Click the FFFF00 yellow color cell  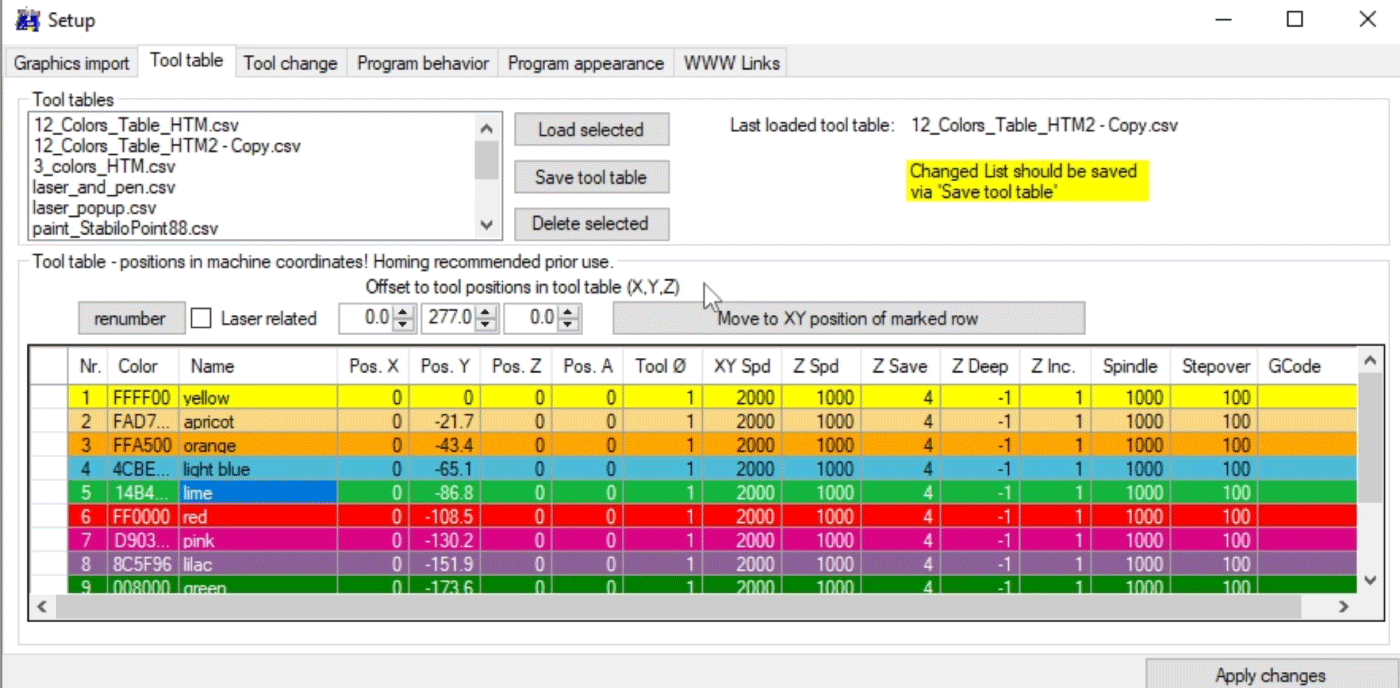140,398
